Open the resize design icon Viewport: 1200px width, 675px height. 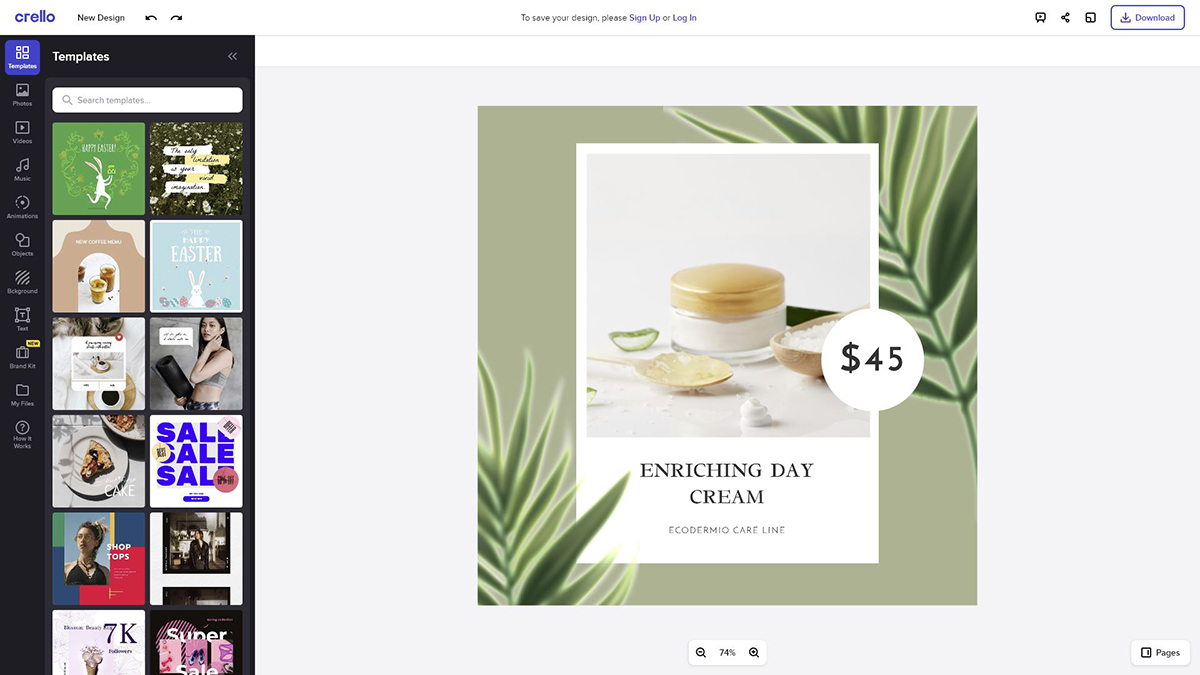pyautogui.click(x=1091, y=18)
